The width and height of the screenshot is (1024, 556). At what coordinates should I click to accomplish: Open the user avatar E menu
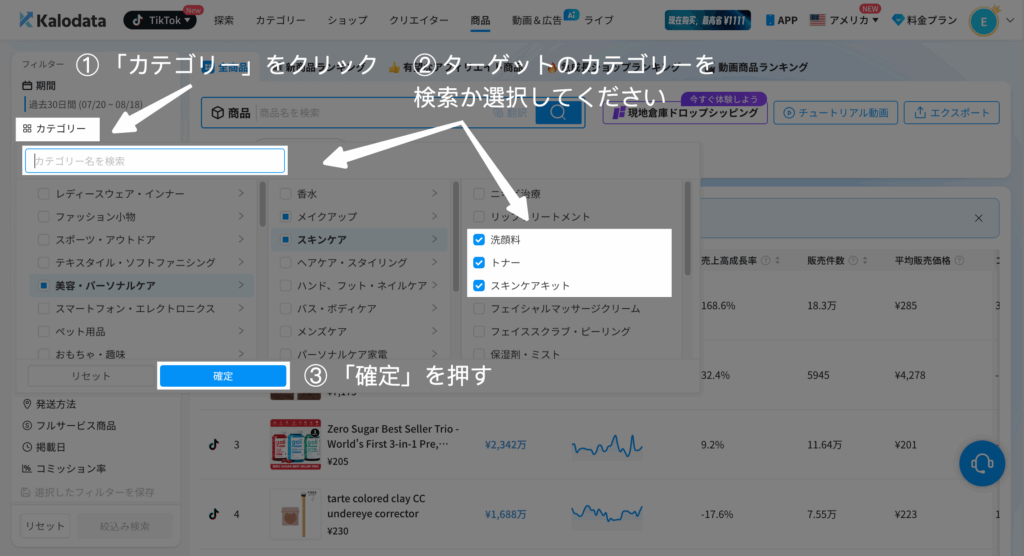coord(984,22)
